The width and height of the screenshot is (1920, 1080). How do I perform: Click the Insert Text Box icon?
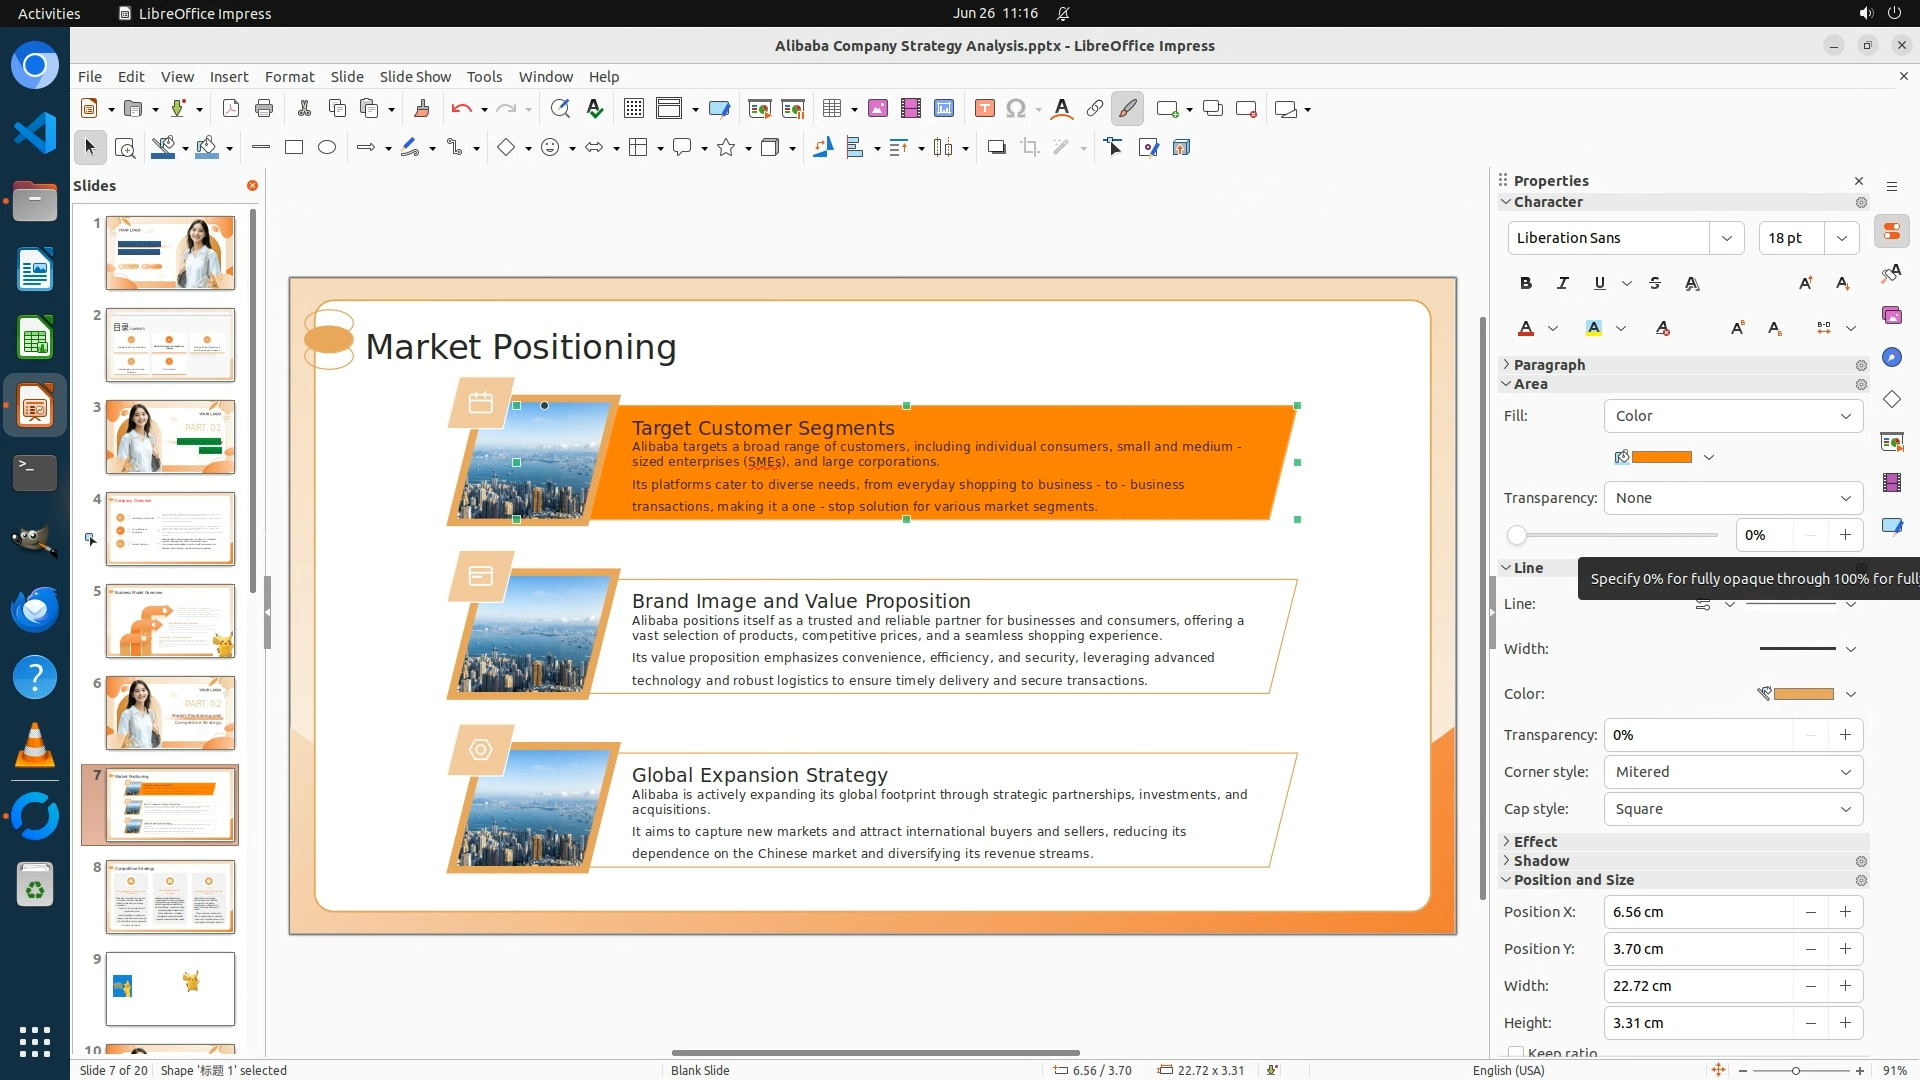tap(984, 109)
